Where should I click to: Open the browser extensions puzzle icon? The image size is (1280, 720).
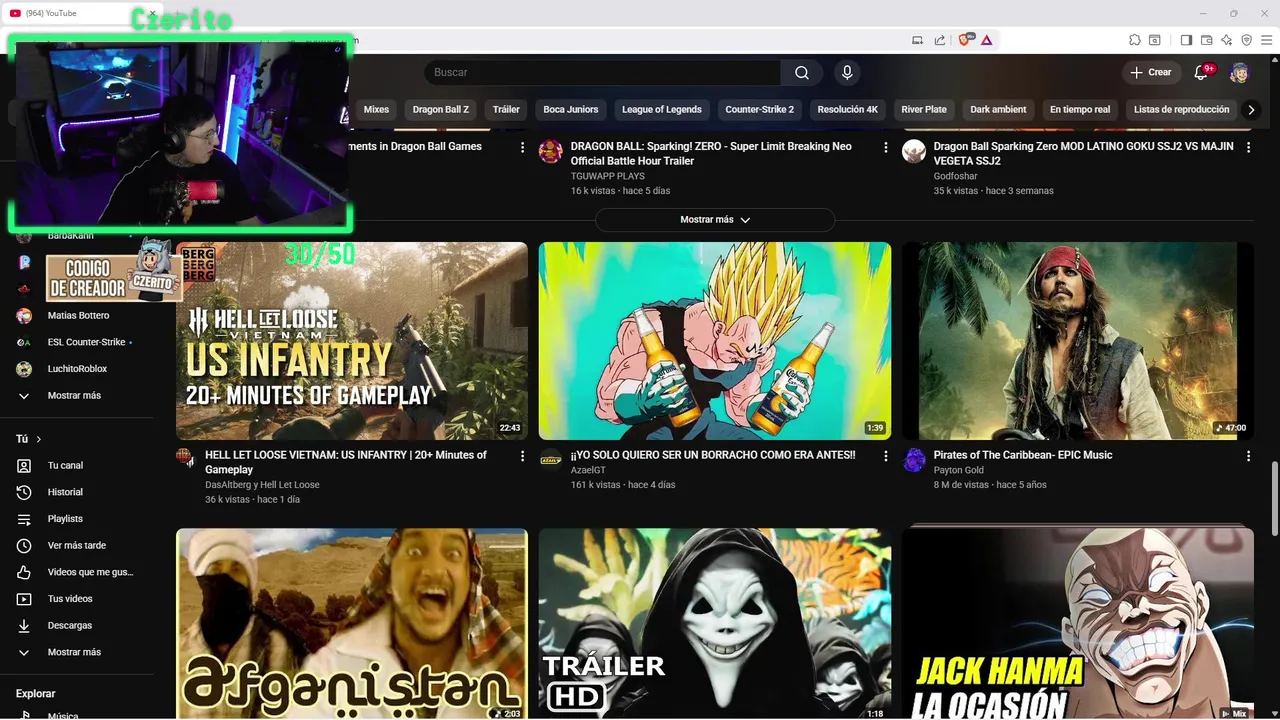1135,40
